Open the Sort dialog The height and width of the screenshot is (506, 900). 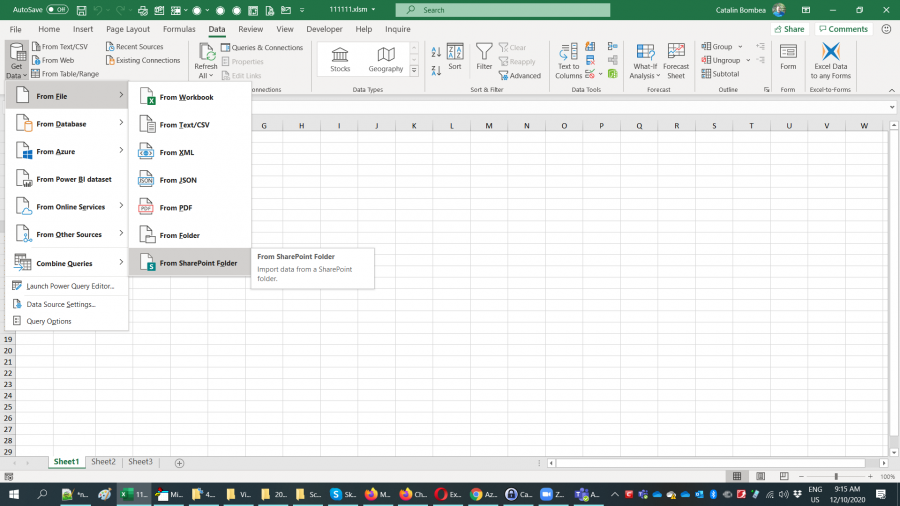pyautogui.click(x=455, y=57)
